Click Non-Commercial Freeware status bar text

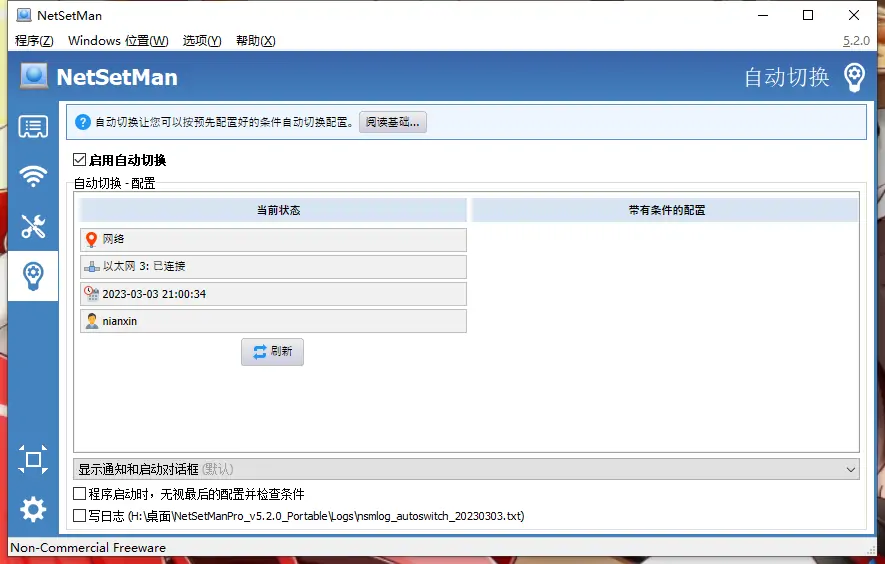88,548
